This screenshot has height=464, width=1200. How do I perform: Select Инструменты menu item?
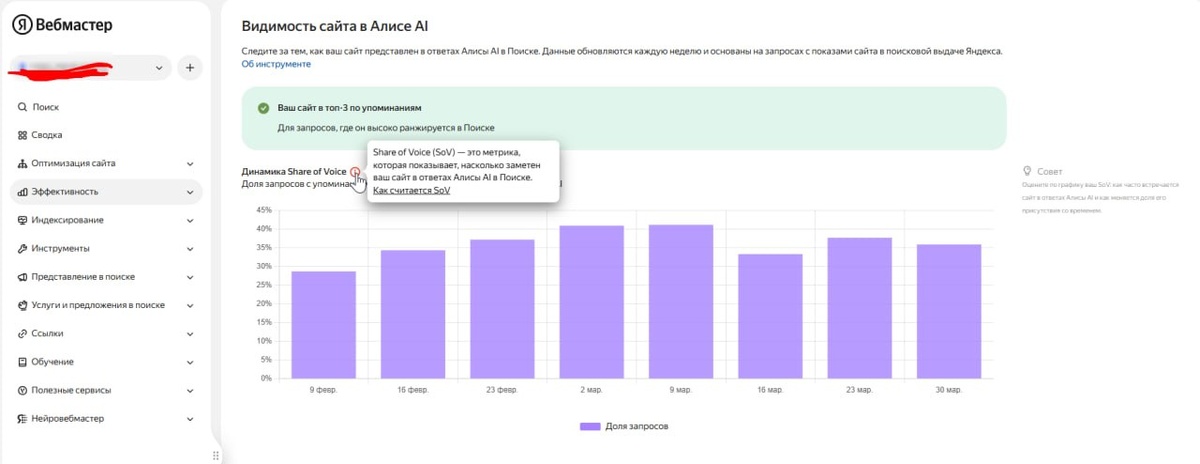pos(106,248)
